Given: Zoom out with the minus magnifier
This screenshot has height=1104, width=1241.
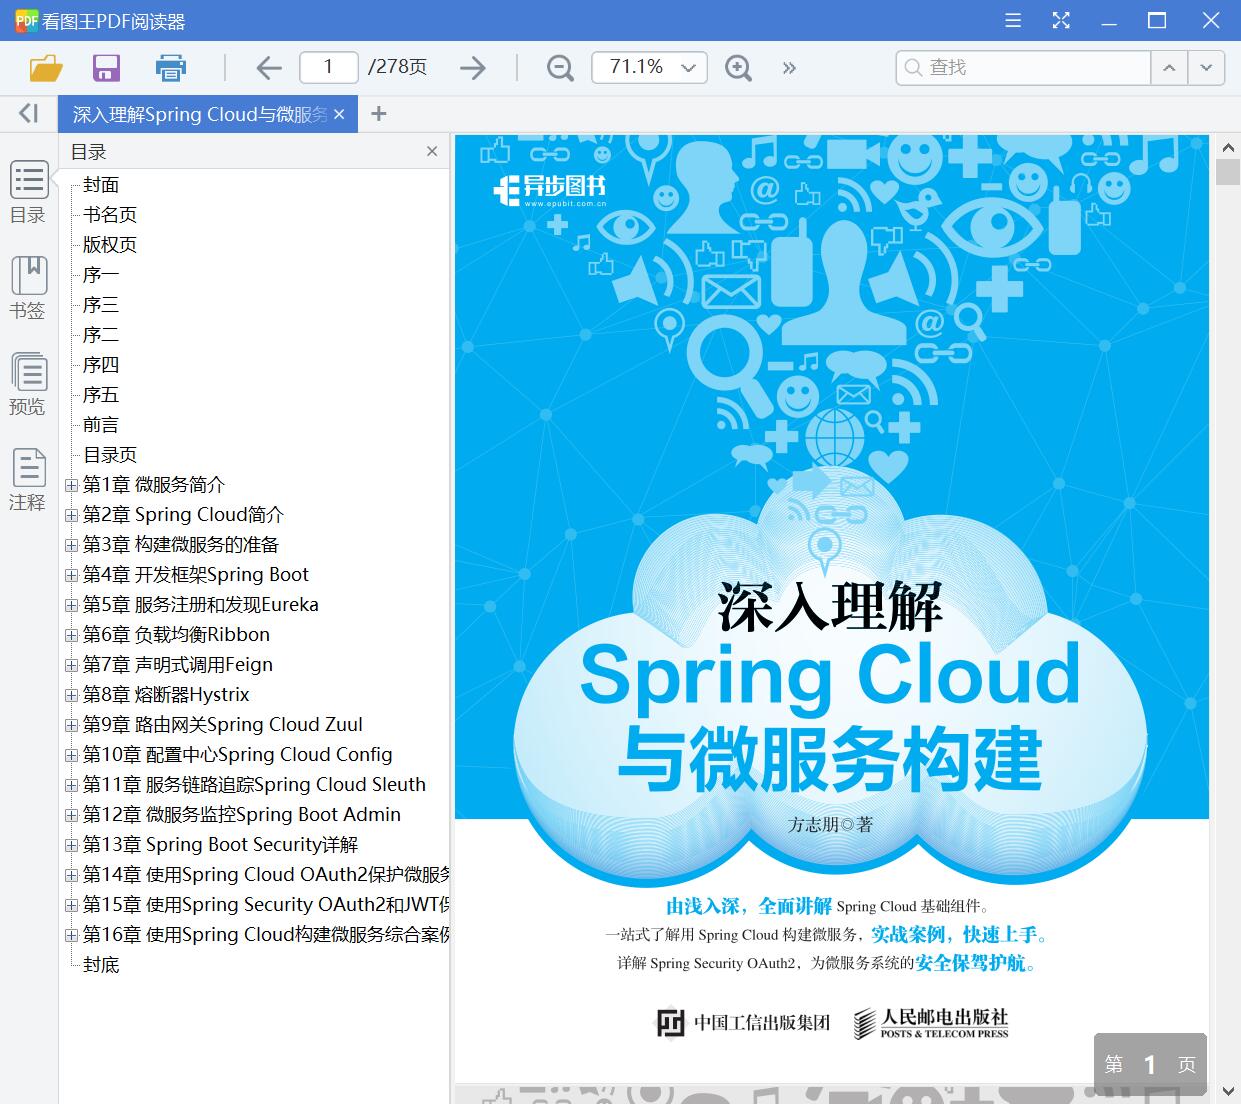Looking at the screenshot, I should (560, 68).
